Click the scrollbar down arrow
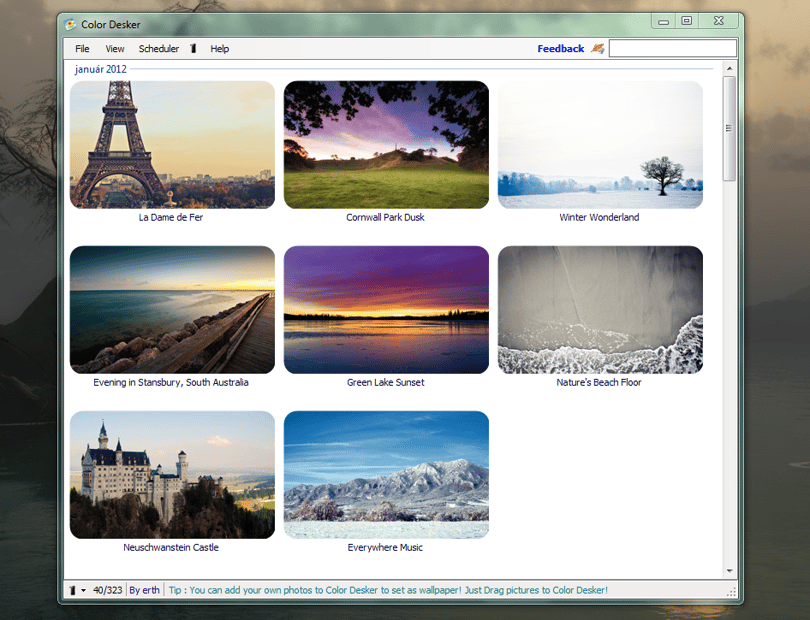 point(729,571)
